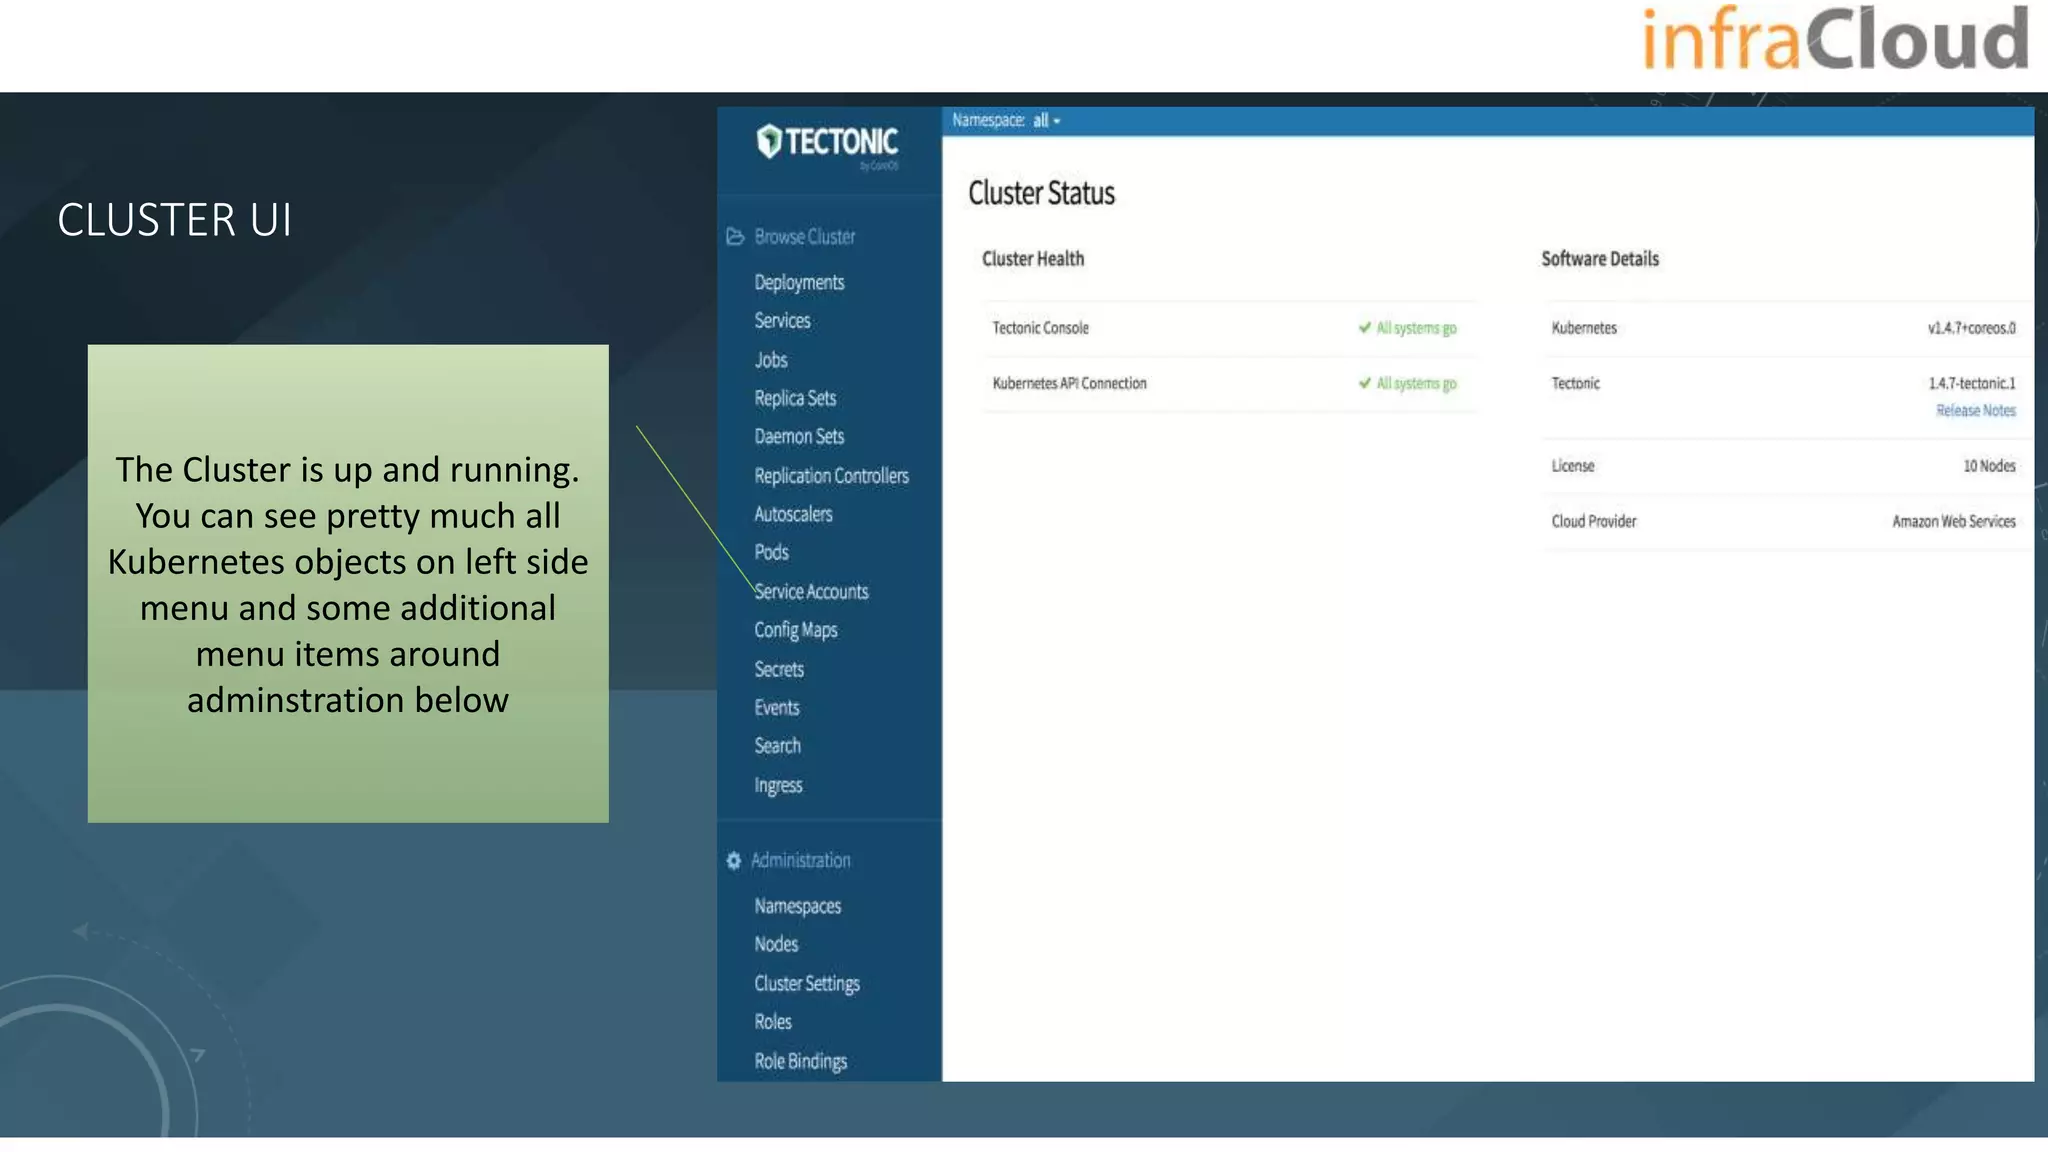Click the CLUSTER UI slide title
Image resolution: width=2048 pixels, height=1152 pixels.
pyautogui.click(x=174, y=220)
